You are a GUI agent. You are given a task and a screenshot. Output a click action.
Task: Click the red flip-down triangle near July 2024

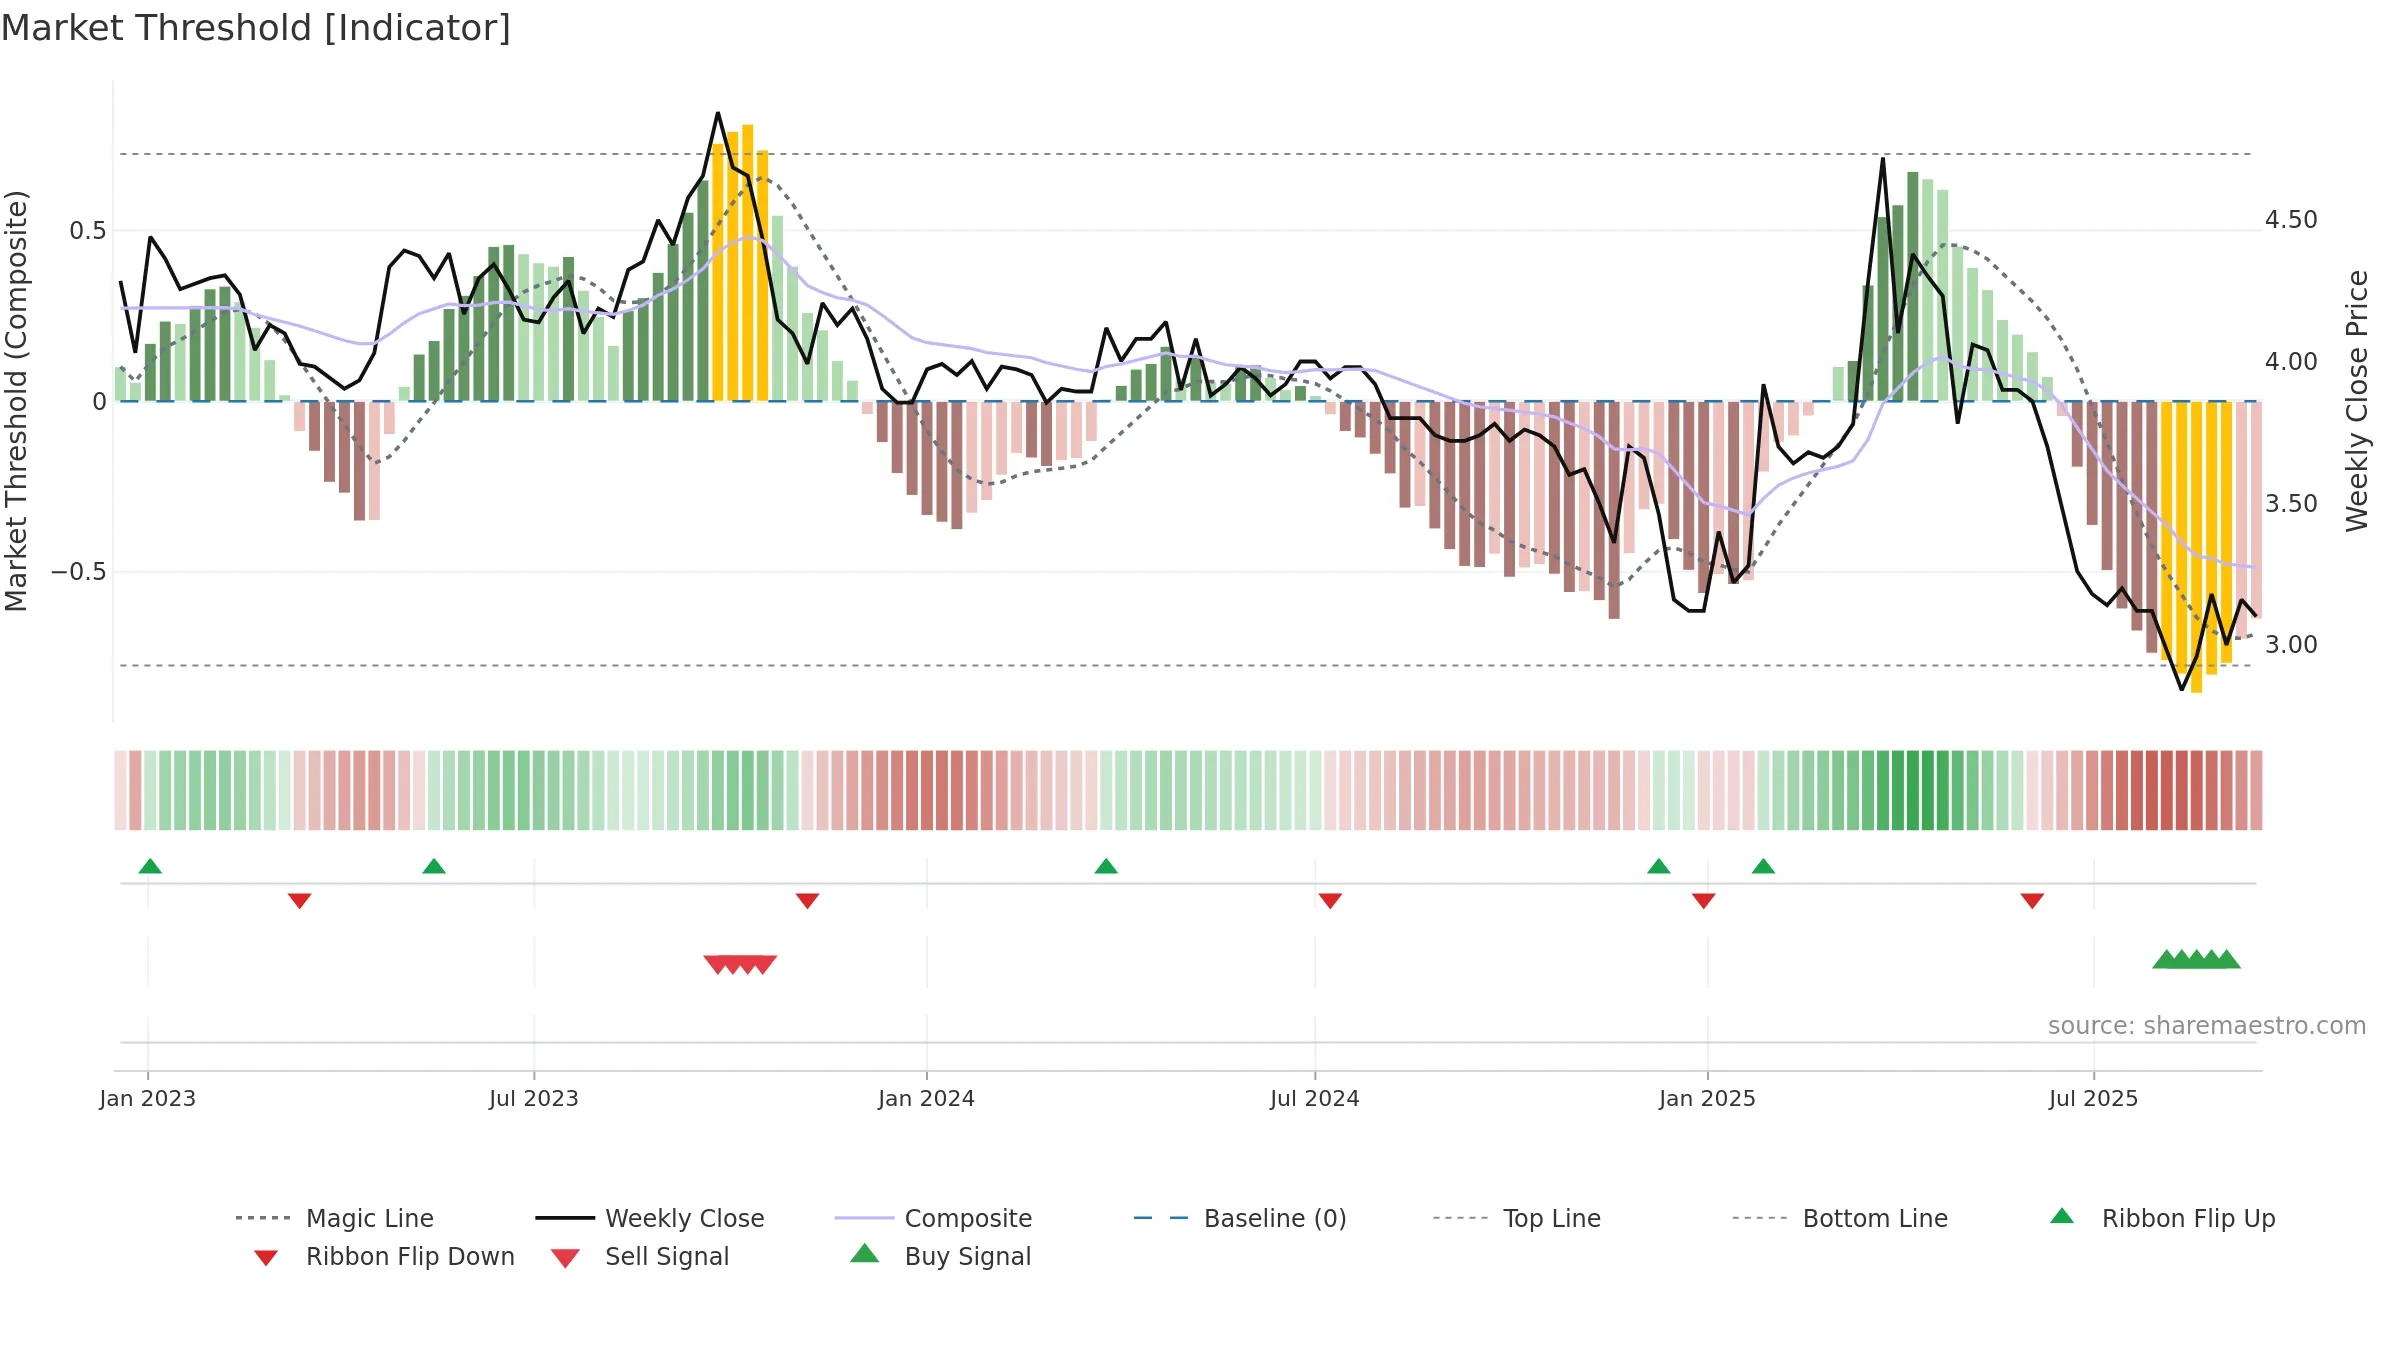1330,901
